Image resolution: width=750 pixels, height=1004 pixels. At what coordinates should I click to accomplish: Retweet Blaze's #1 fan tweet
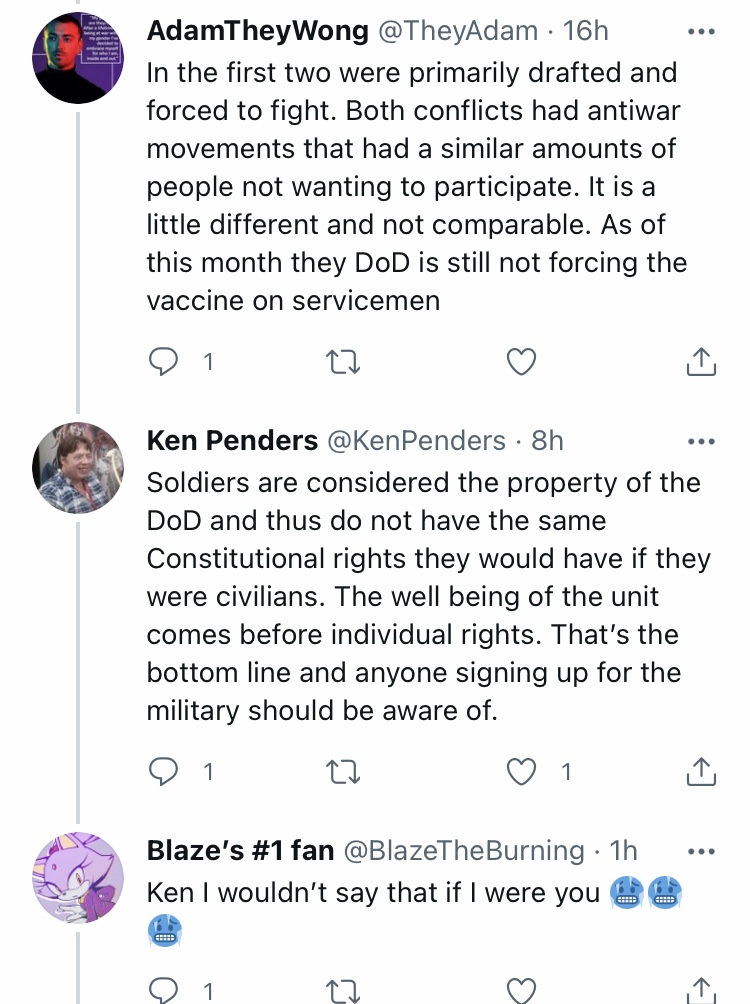tap(343, 991)
